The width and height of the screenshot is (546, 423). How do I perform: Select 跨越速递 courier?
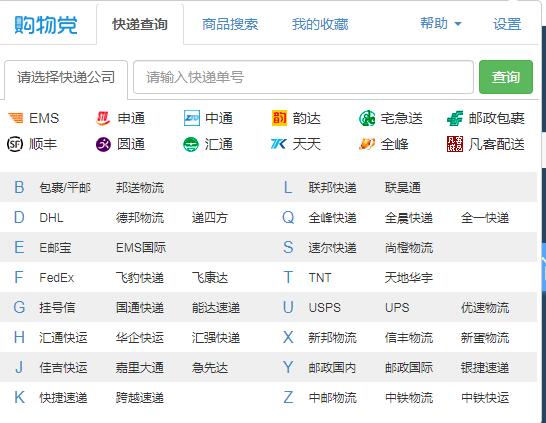point(140,398)
